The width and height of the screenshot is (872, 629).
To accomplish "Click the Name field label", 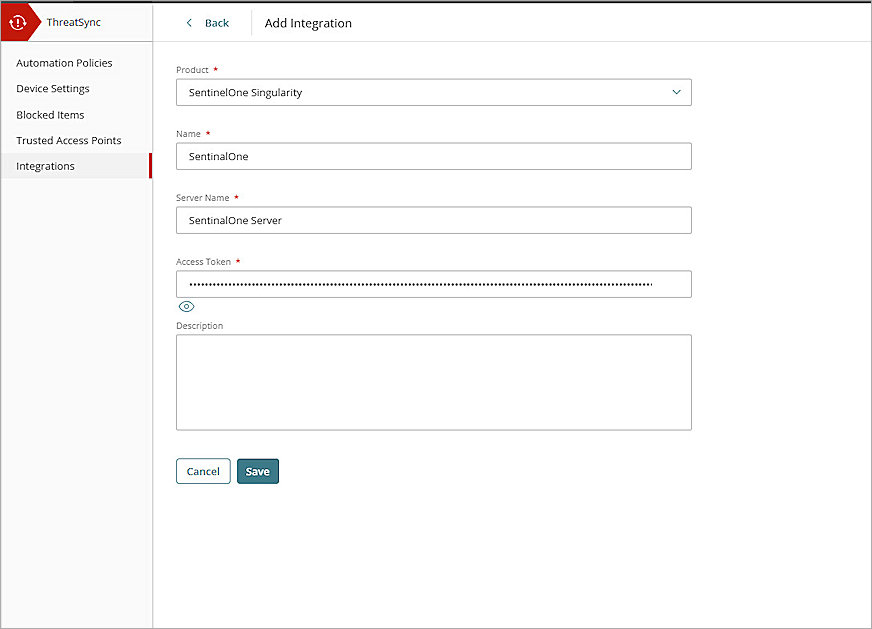I will pyautogui.click(x=188, y=133).
